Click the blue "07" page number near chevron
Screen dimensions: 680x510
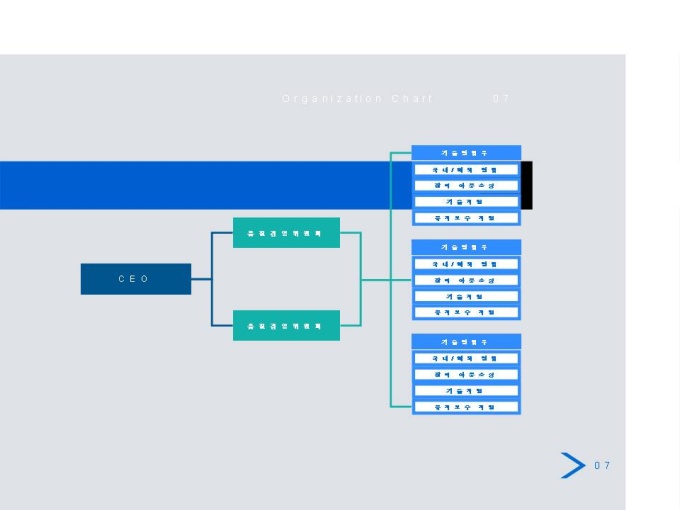602,465
